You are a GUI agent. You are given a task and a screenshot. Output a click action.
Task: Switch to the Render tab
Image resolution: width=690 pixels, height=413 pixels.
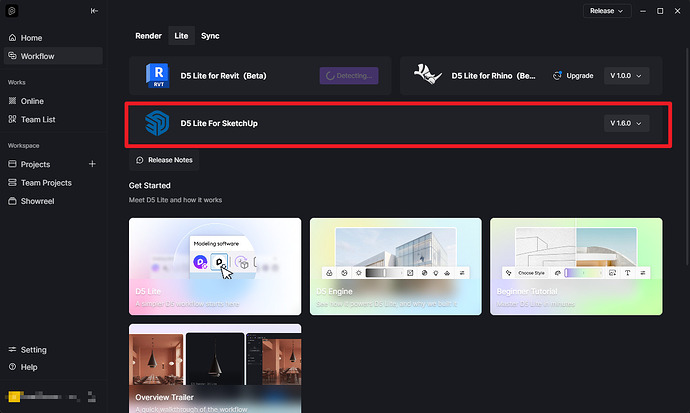148,36
